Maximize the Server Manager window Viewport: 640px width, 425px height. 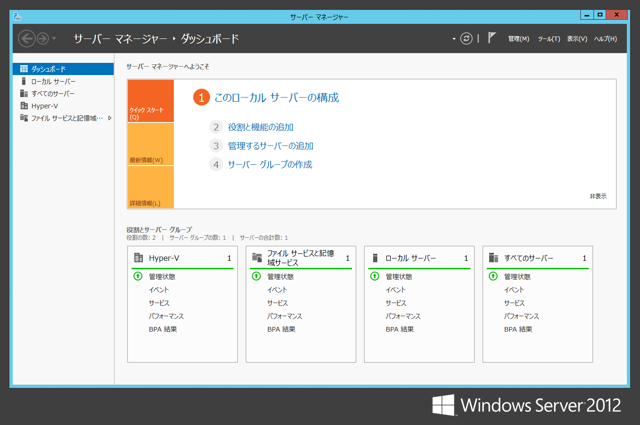click(600, 15)
